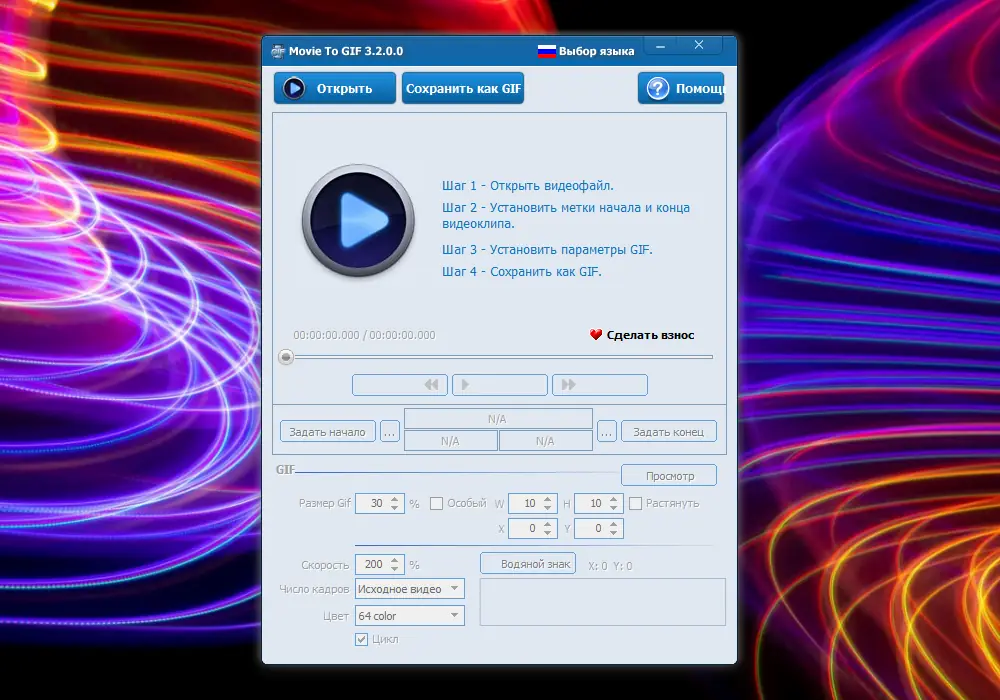Viewport: 1000px width, 700px height.
Task: Open the Помощь help button
Action: coord(681,88)
